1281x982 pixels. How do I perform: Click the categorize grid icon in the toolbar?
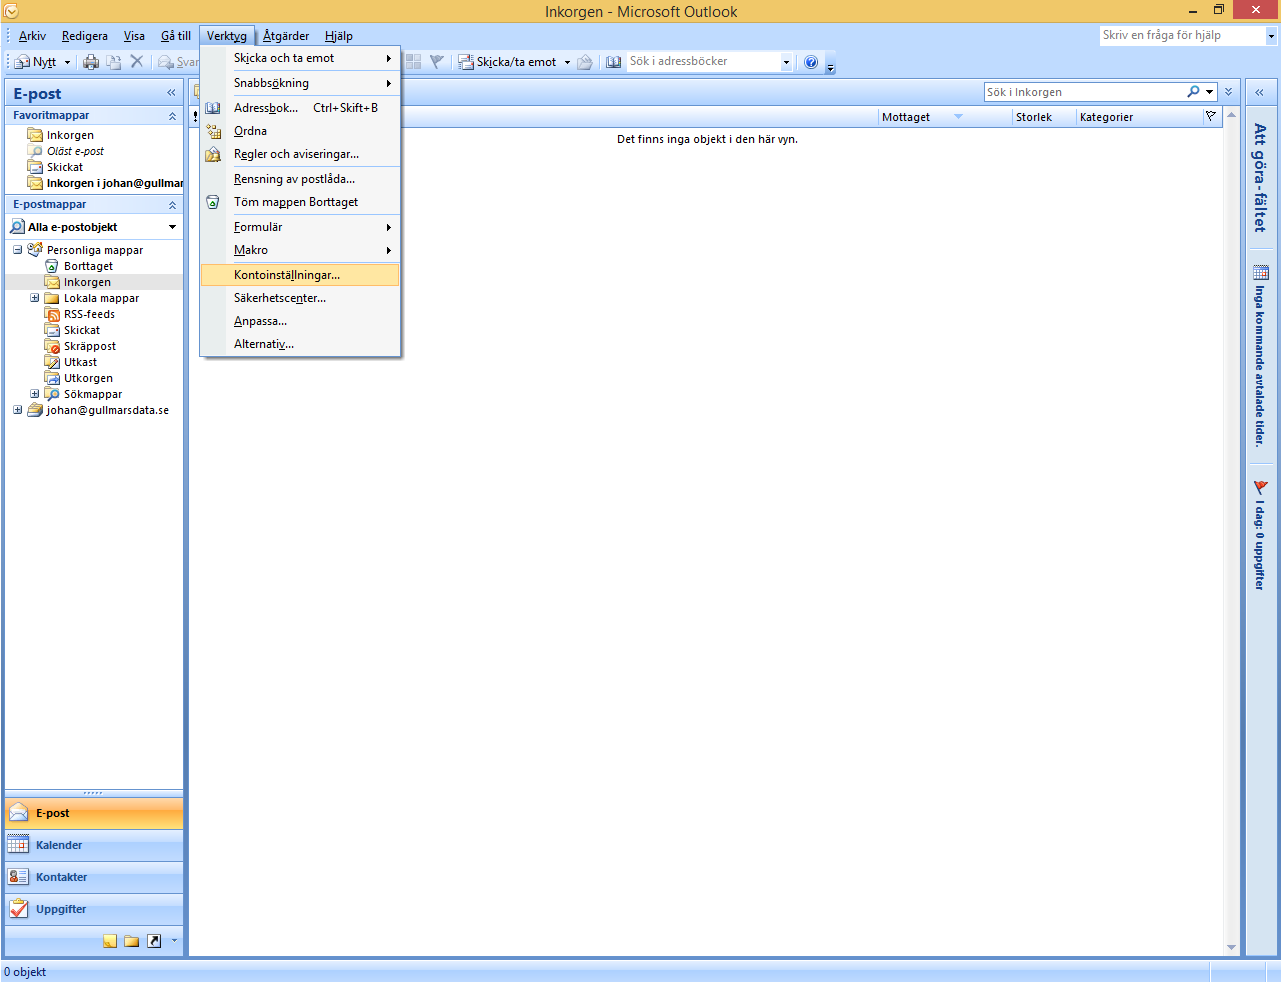pos(413,62)
